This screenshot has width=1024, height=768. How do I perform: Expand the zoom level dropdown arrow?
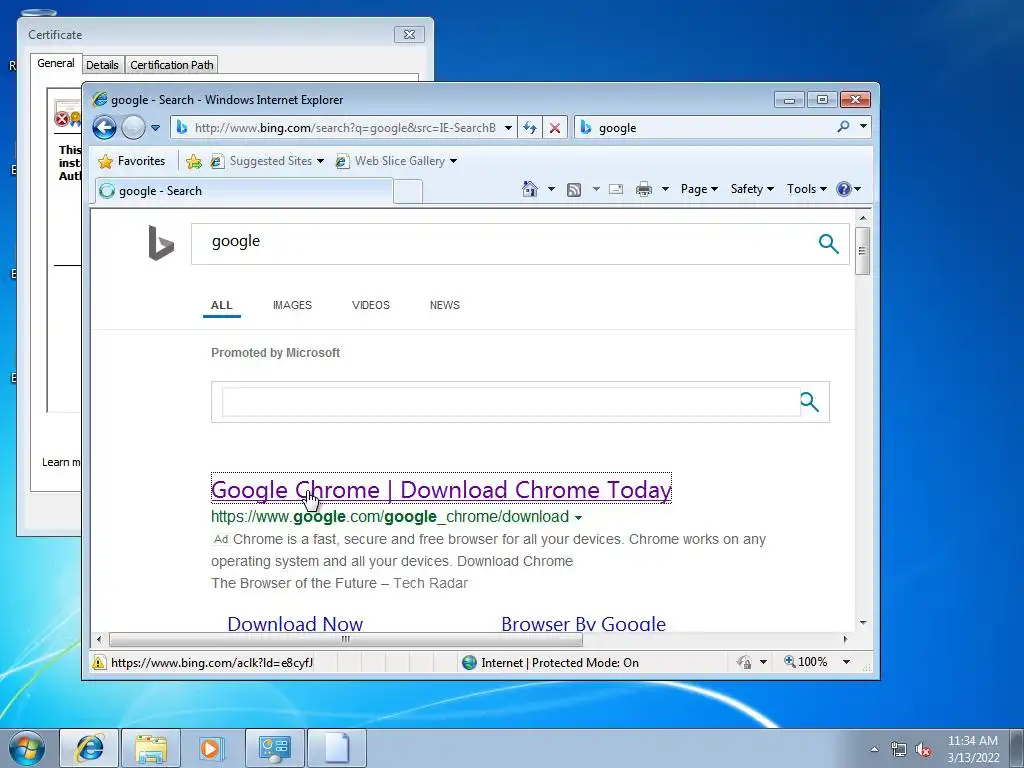(x=846, y=662)
